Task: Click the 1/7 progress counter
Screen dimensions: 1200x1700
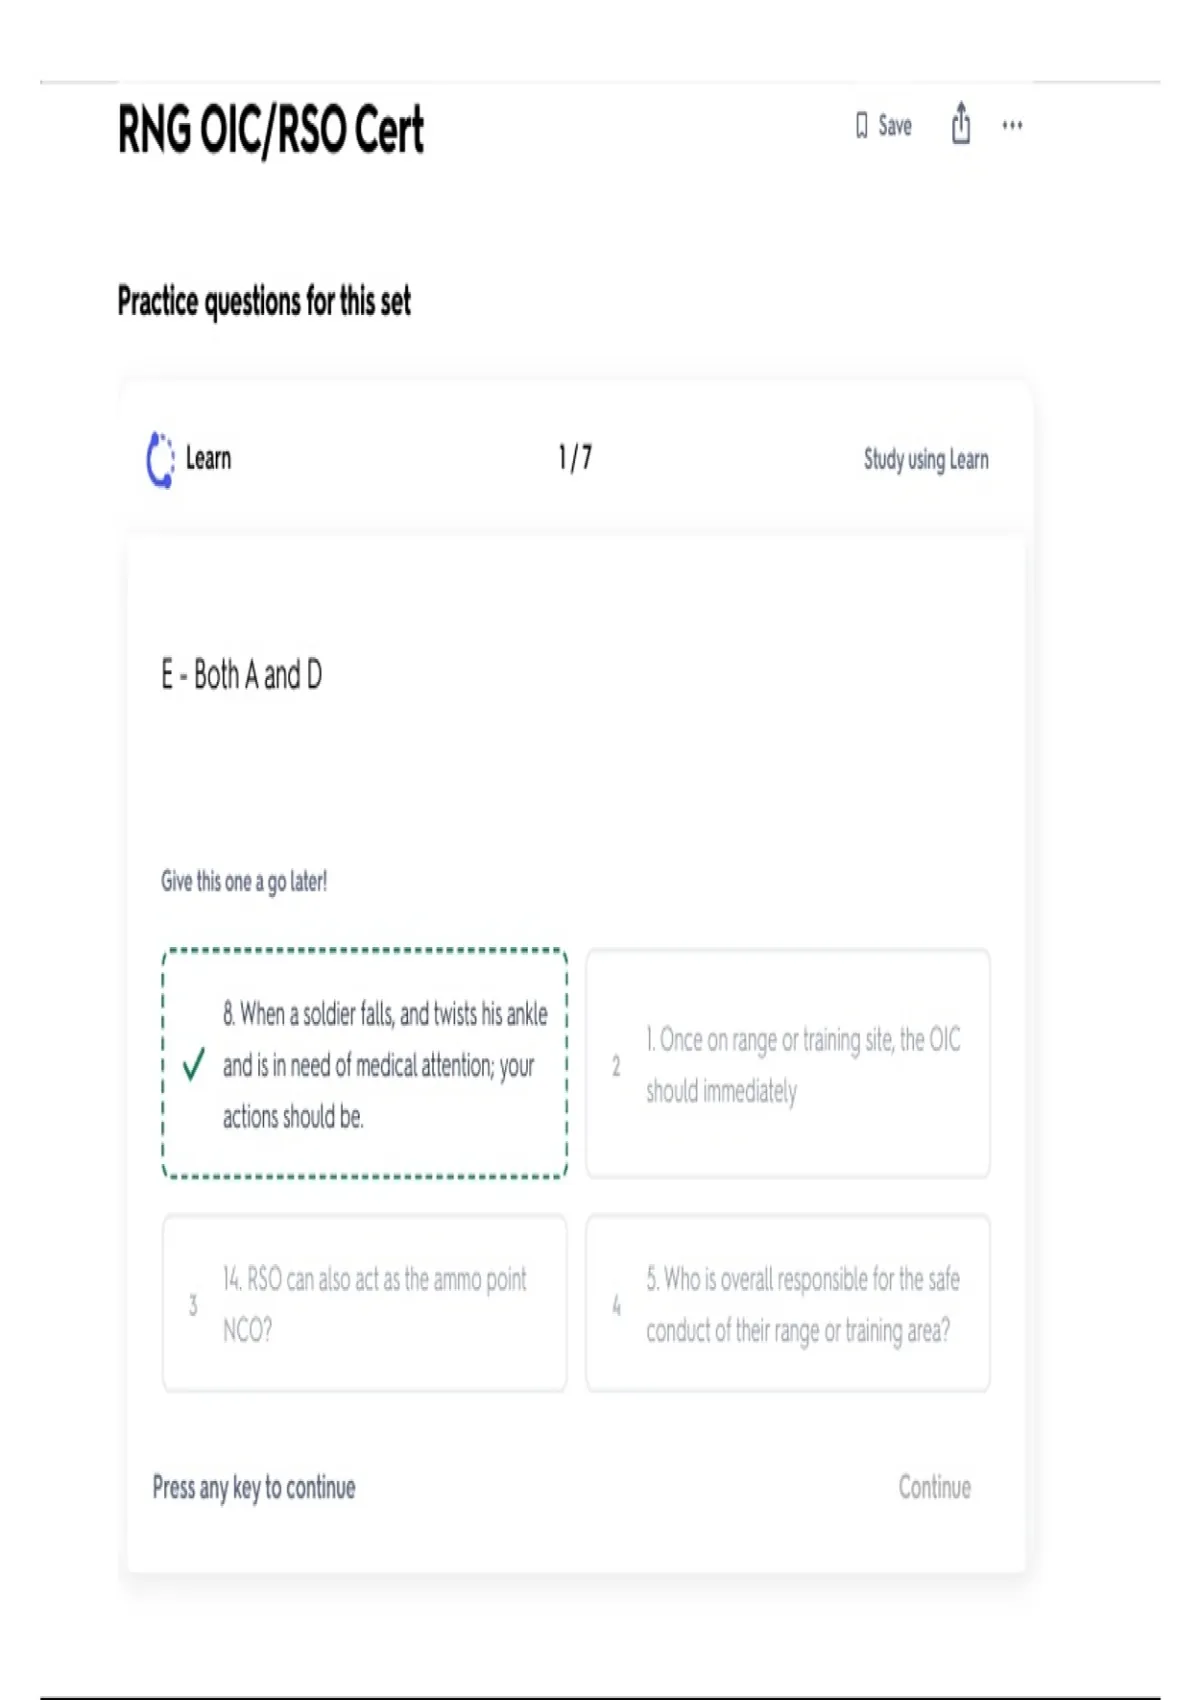Action: 575,458
